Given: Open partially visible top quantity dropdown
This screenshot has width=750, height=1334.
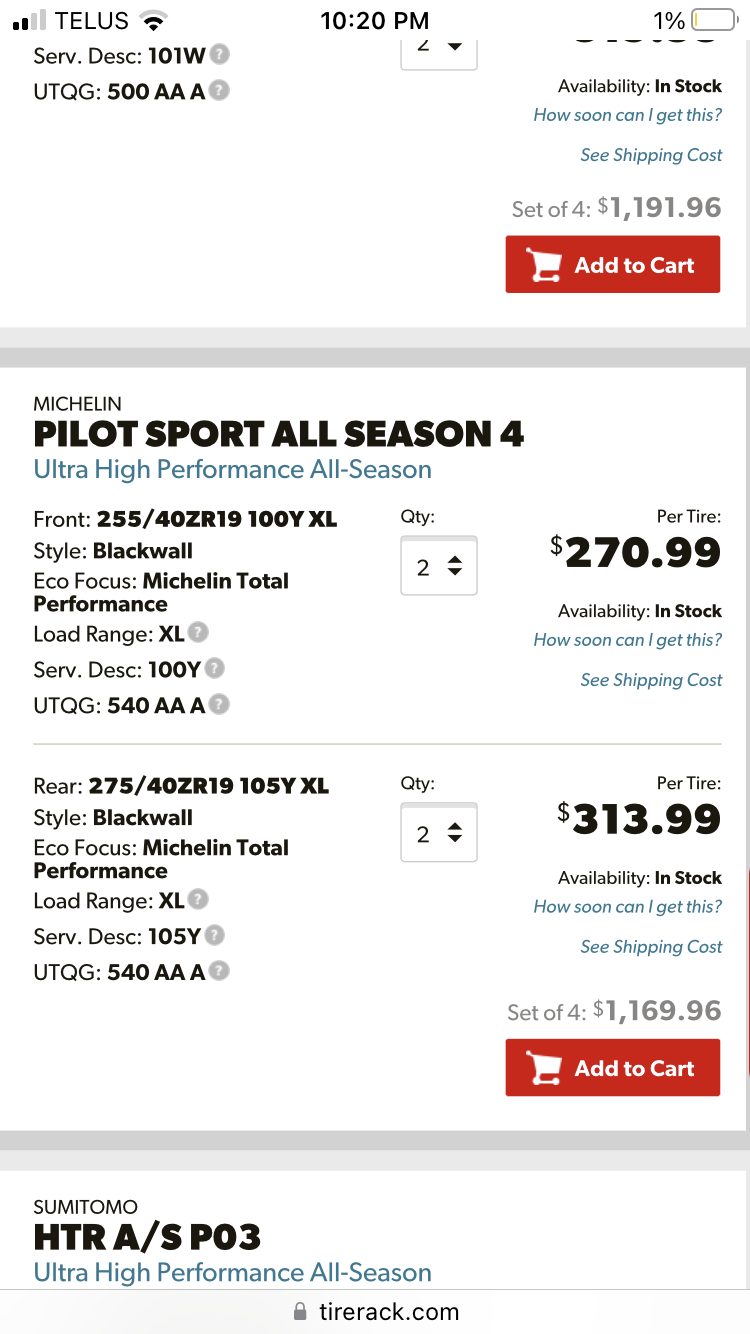Looking at the screenshot, I should click(439, 48).
